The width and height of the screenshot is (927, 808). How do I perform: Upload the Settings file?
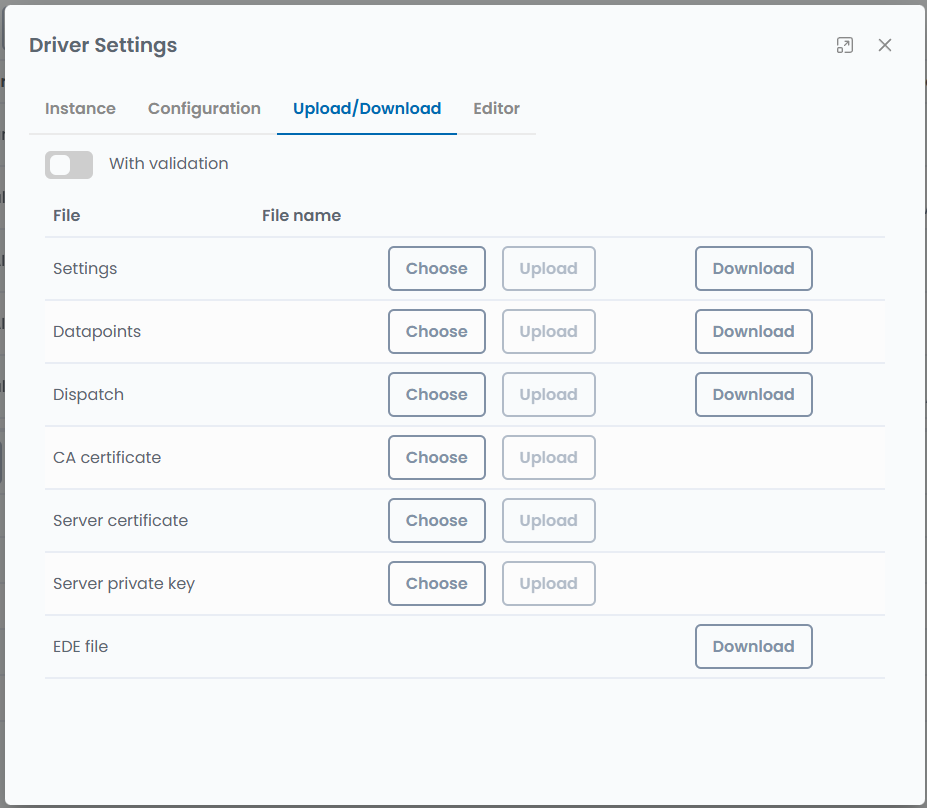549,268
